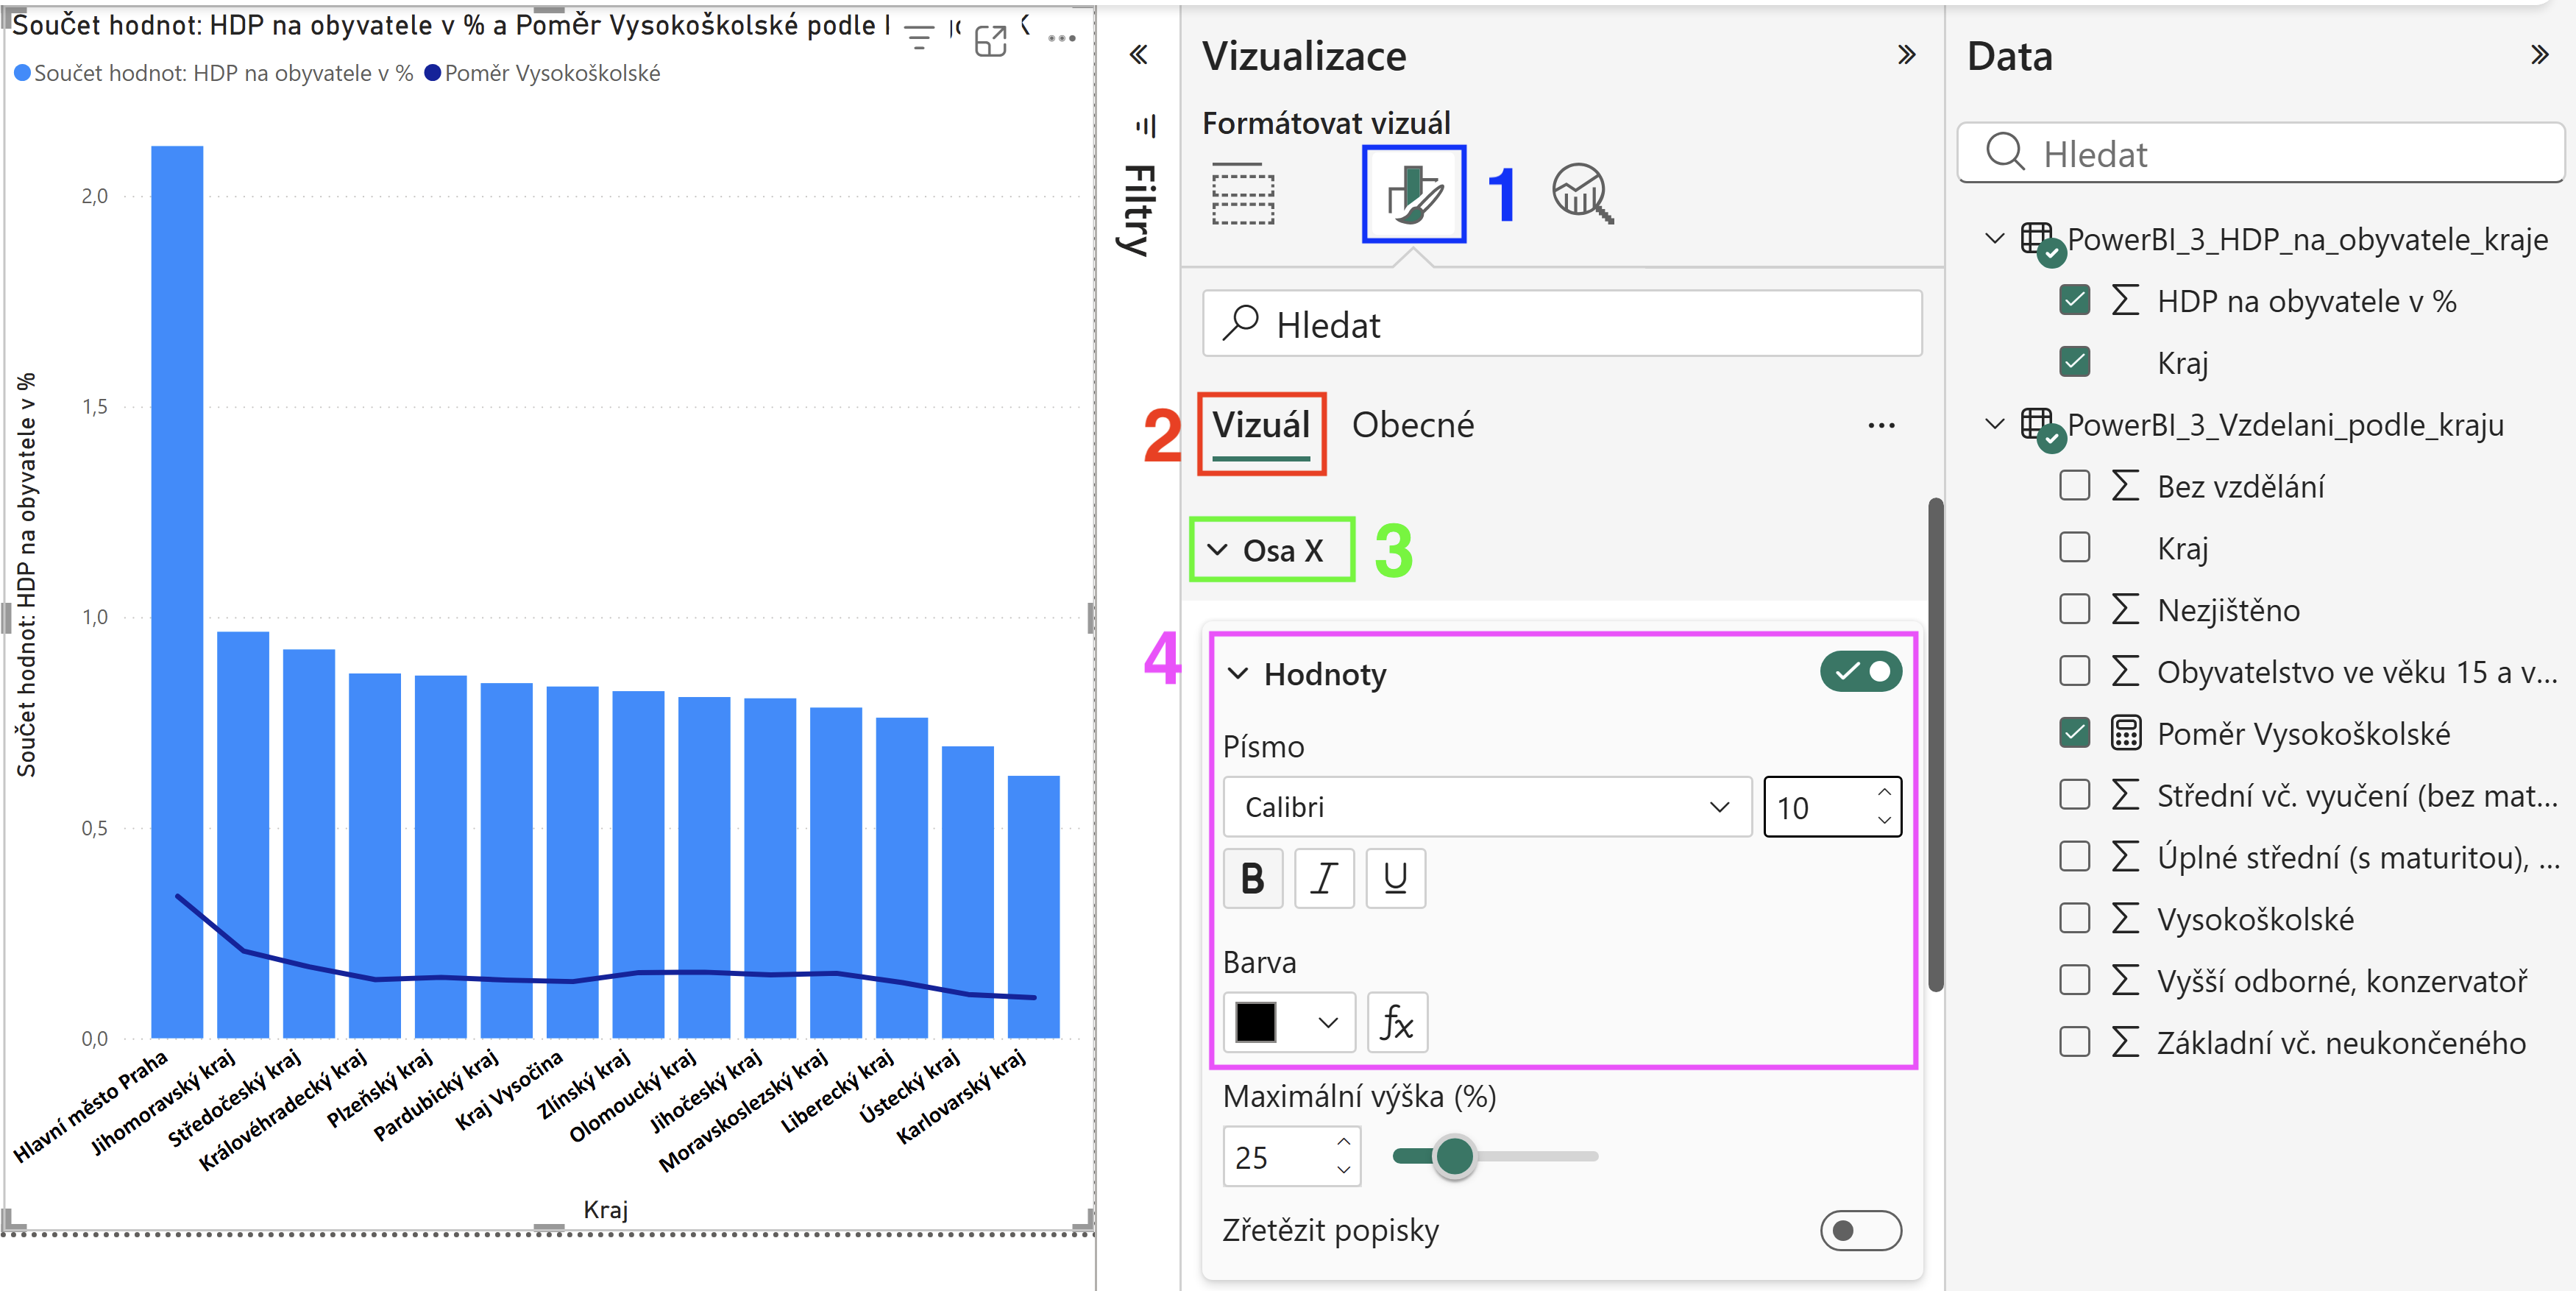Screen dimensions: 2576x1291
Task: Collapse the Data pane with double chevron
Action: point(2539,55)
